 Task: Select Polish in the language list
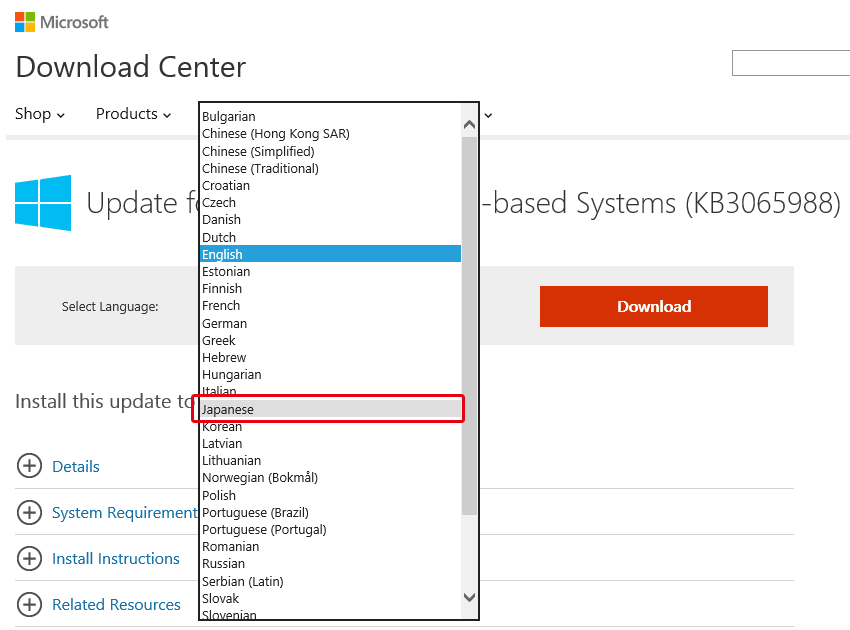click(331, 496)
